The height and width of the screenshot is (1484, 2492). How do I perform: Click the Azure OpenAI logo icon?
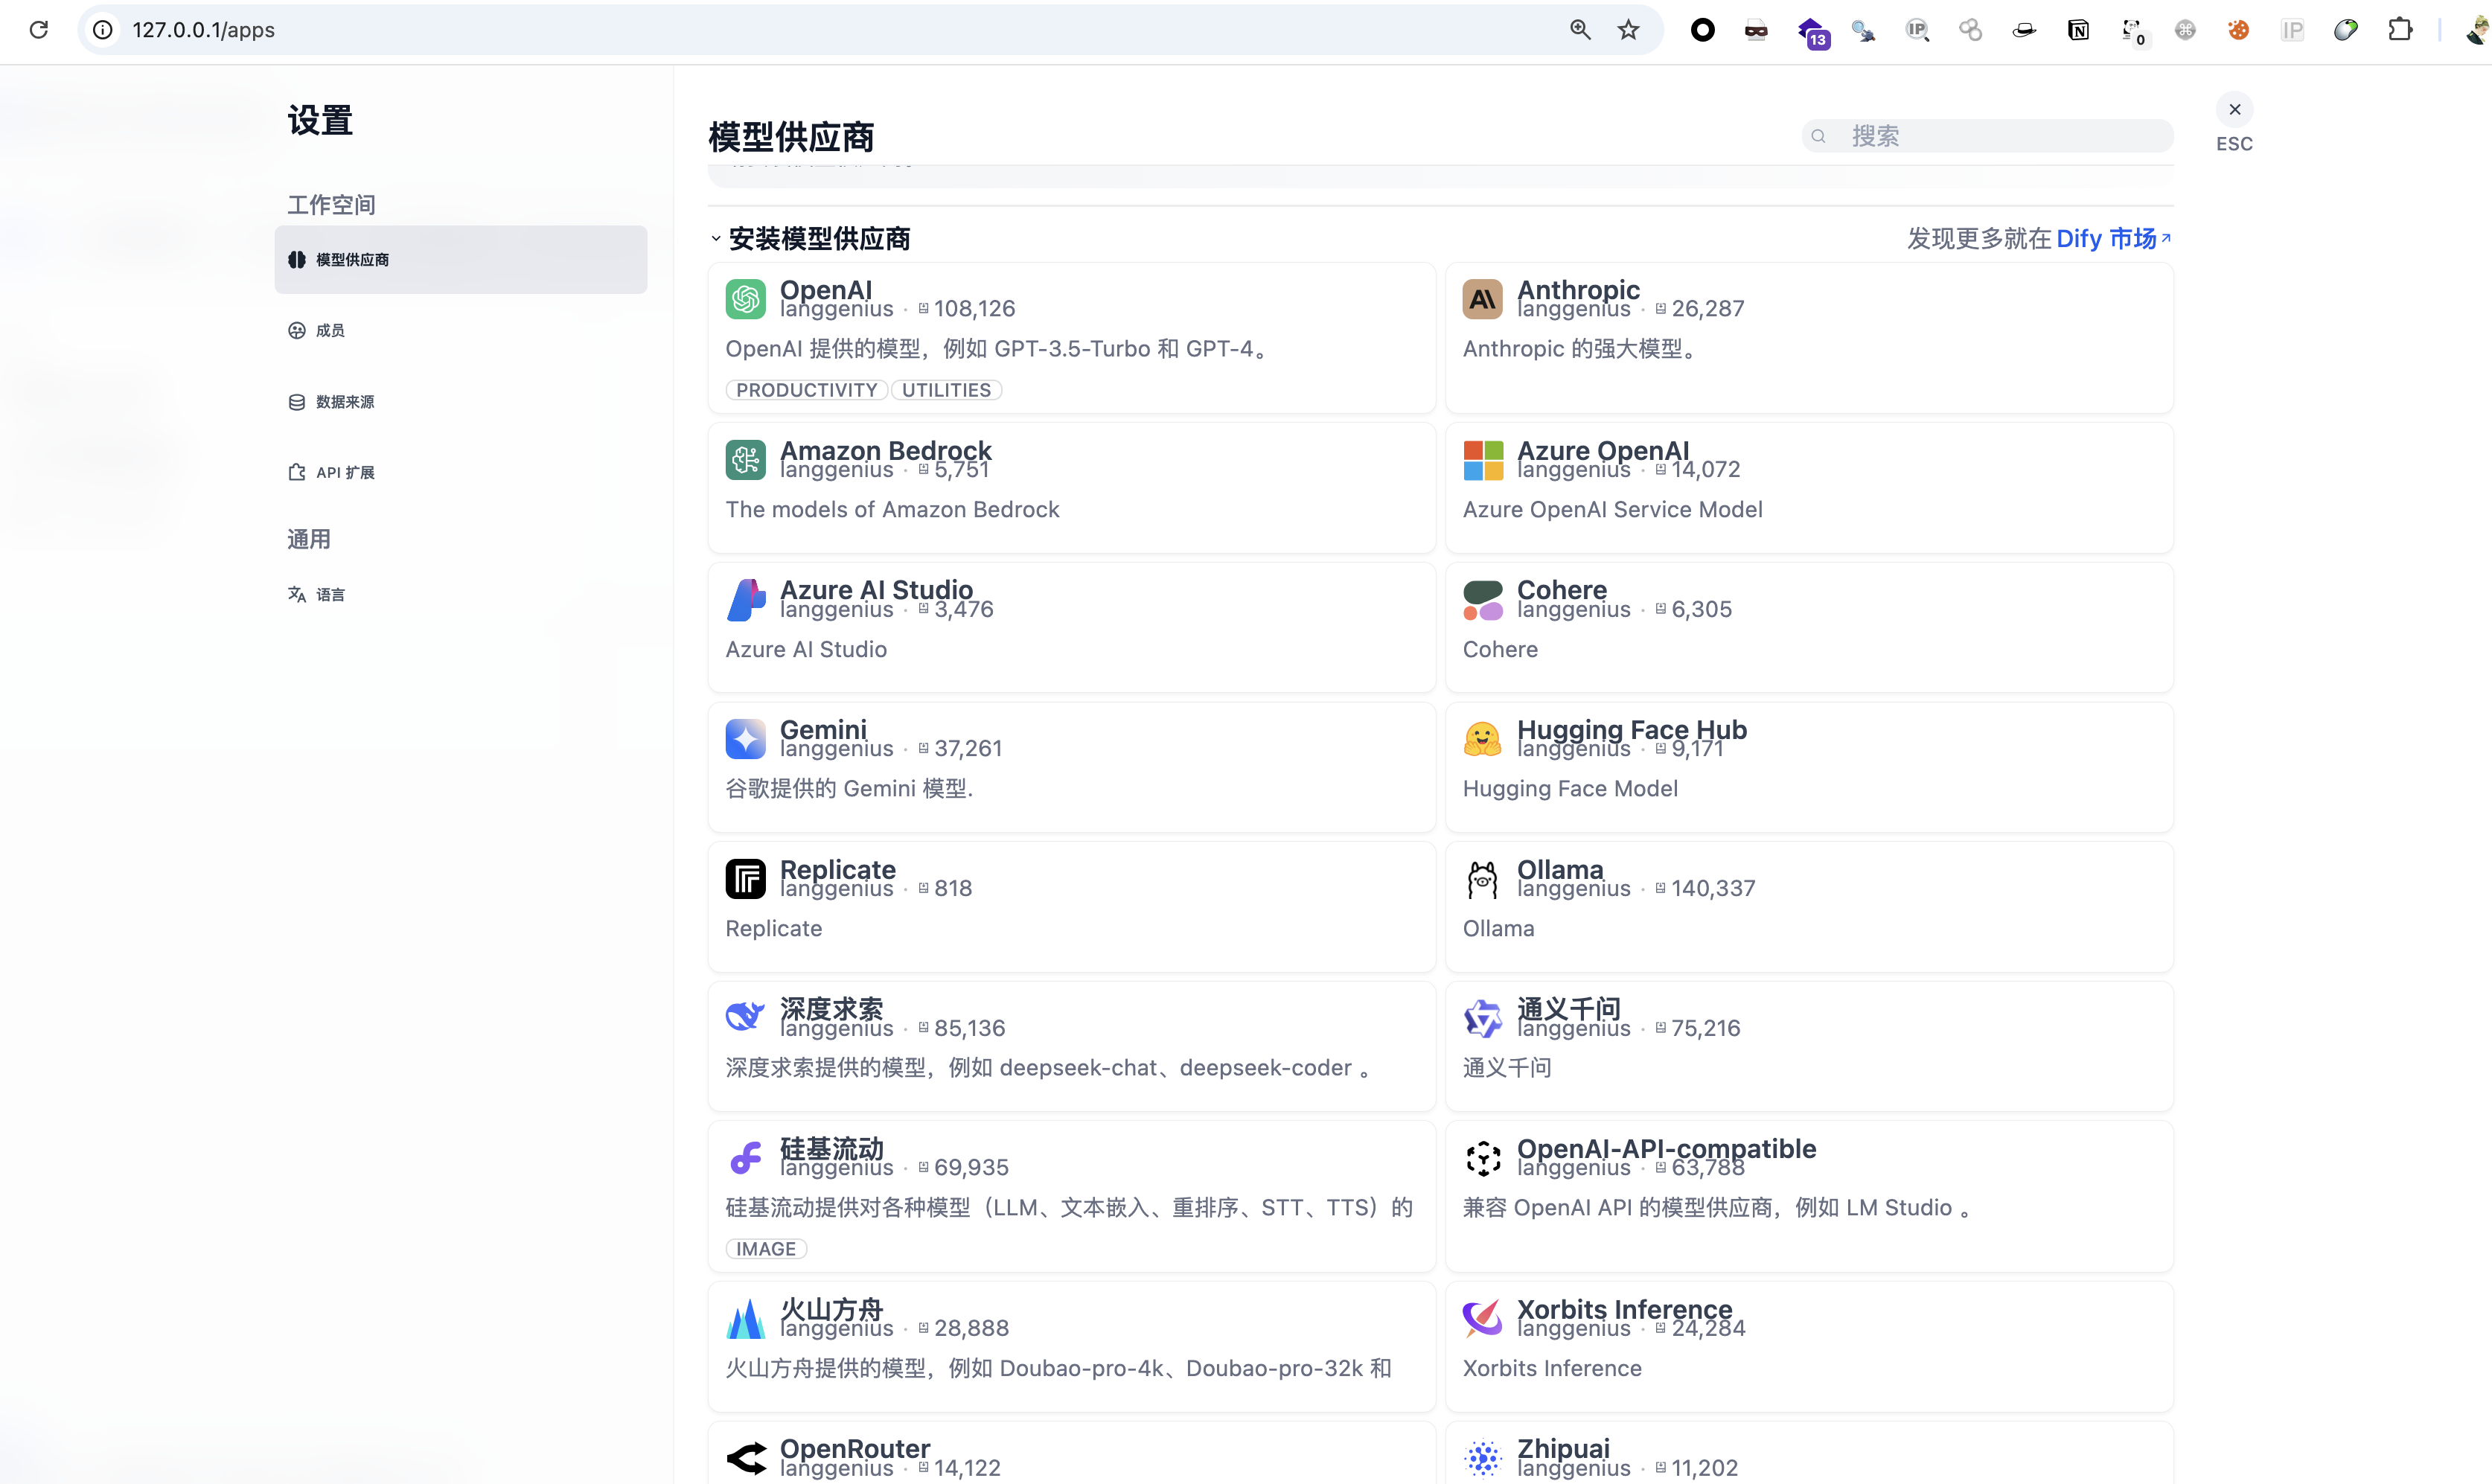click(x=1482, y=460)
